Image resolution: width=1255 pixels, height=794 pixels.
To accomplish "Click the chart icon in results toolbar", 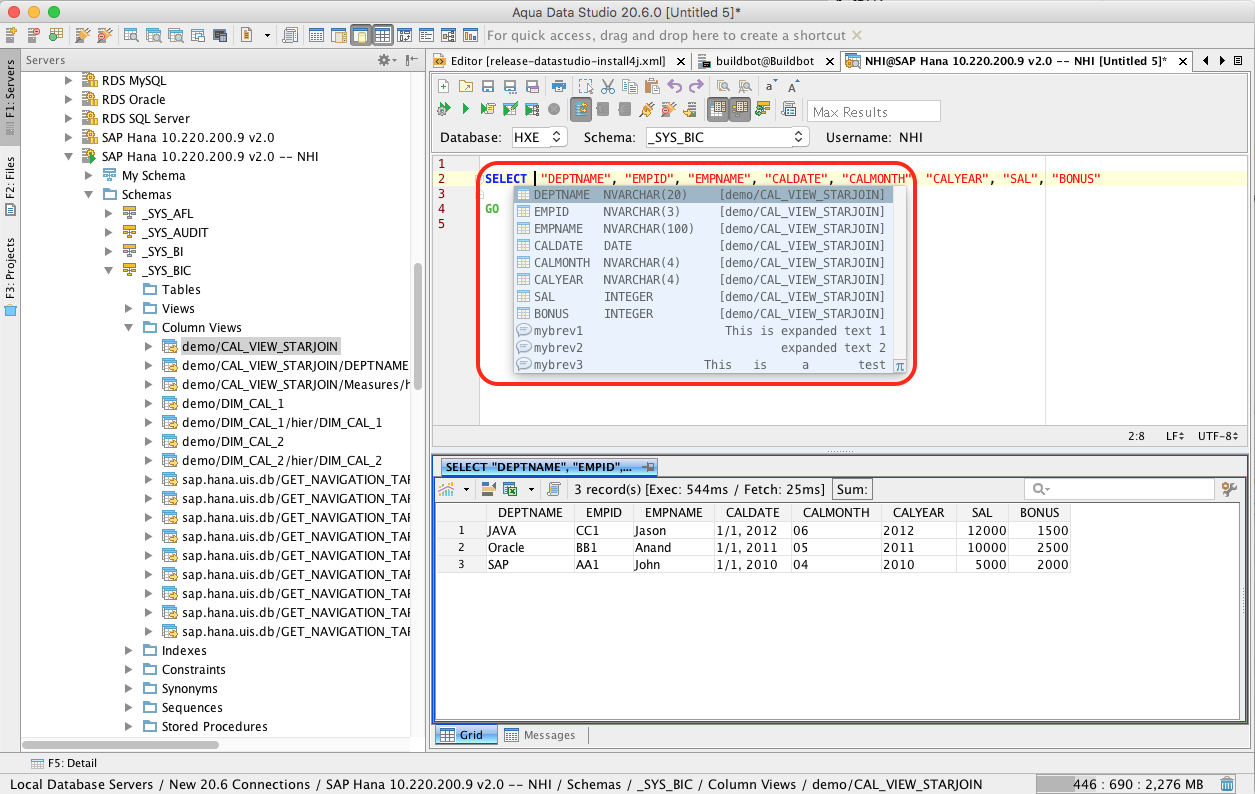I will pos(446,489).
